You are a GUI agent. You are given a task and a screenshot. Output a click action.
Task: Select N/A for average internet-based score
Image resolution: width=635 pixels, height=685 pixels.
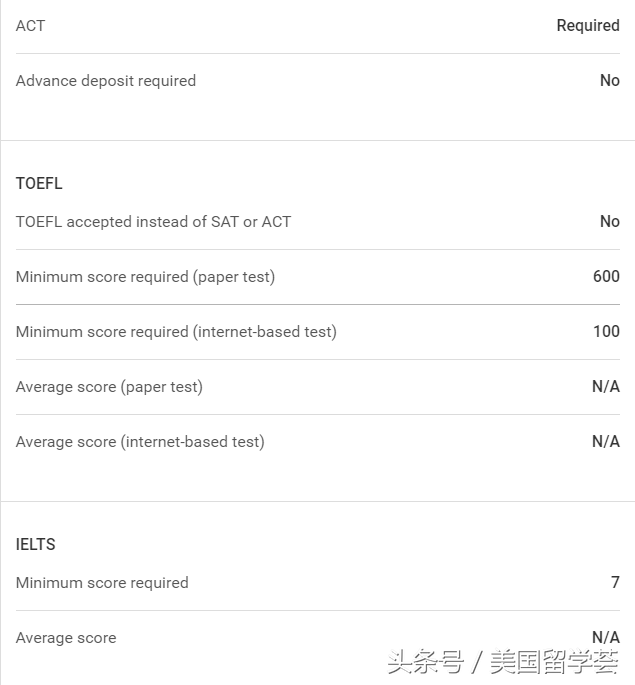tap(605, 442)
